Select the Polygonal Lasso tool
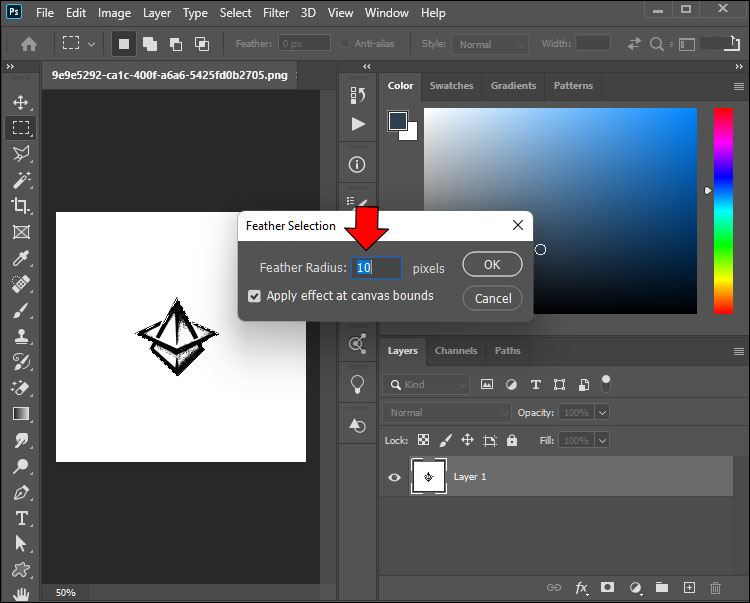This screenshot has height=603, width=750. point(21,153)
